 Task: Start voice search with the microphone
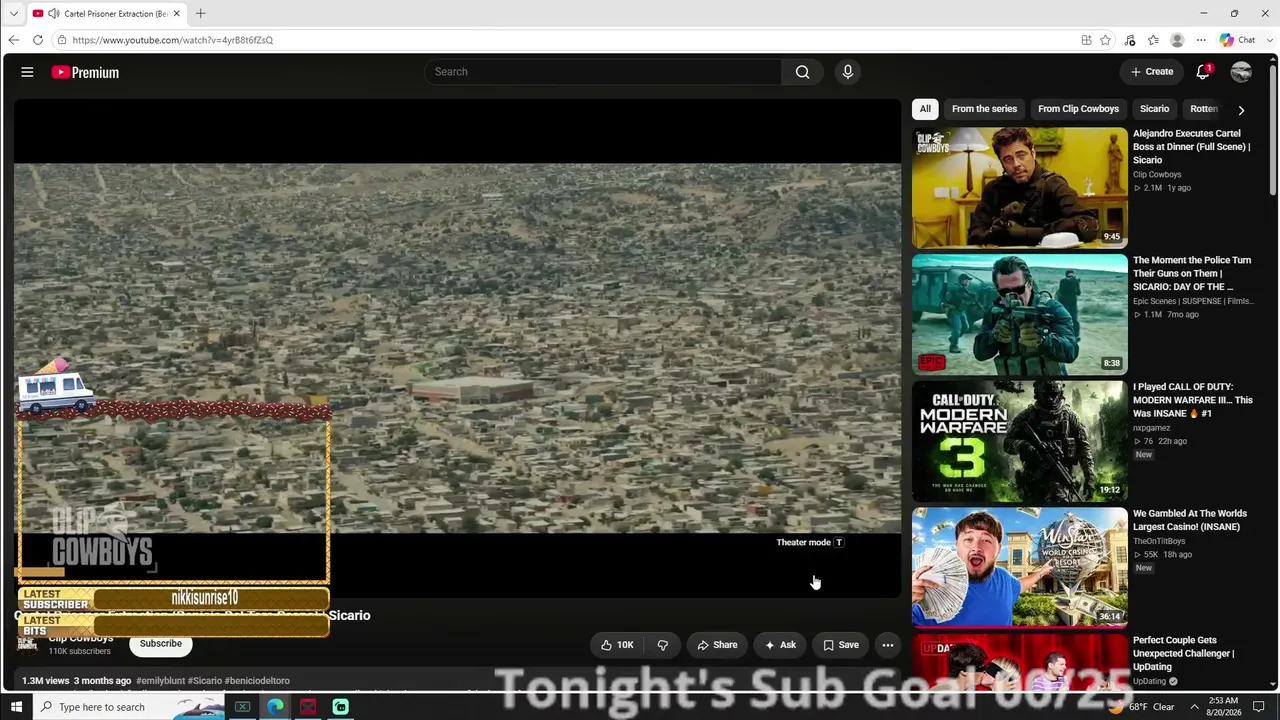pyautogui.click(x=847, y=72)
